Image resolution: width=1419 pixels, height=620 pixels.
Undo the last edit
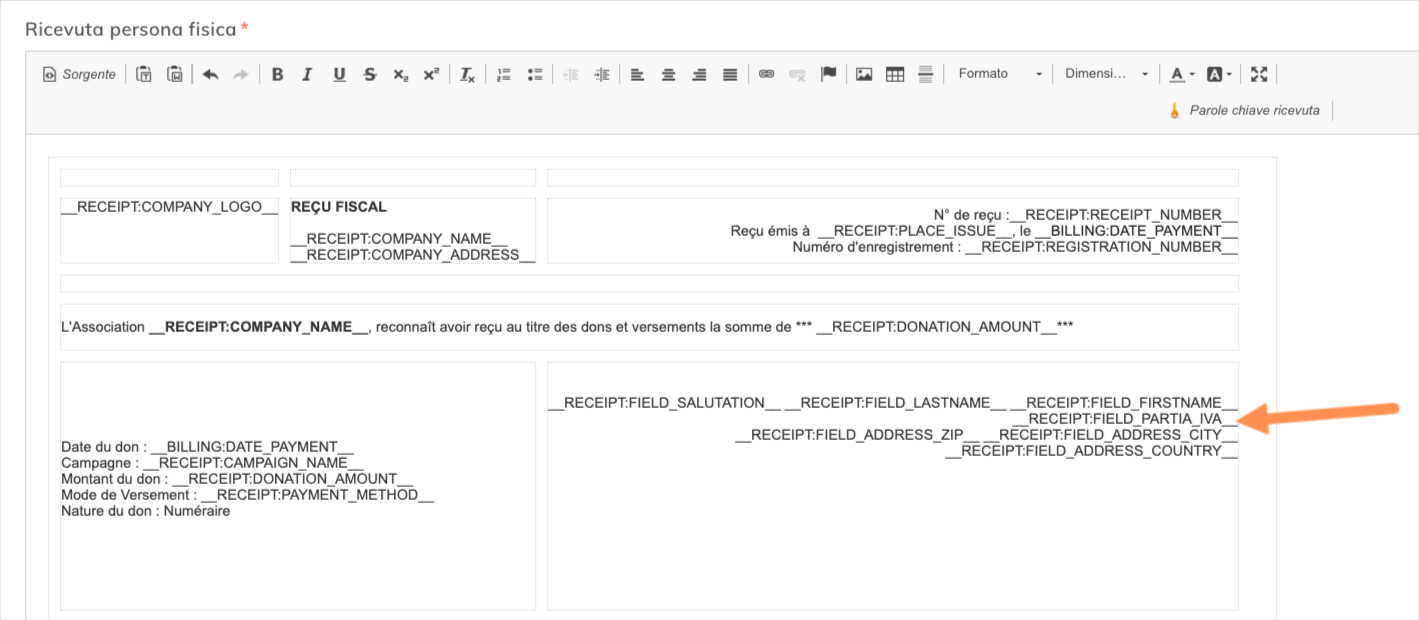point(210,74)
